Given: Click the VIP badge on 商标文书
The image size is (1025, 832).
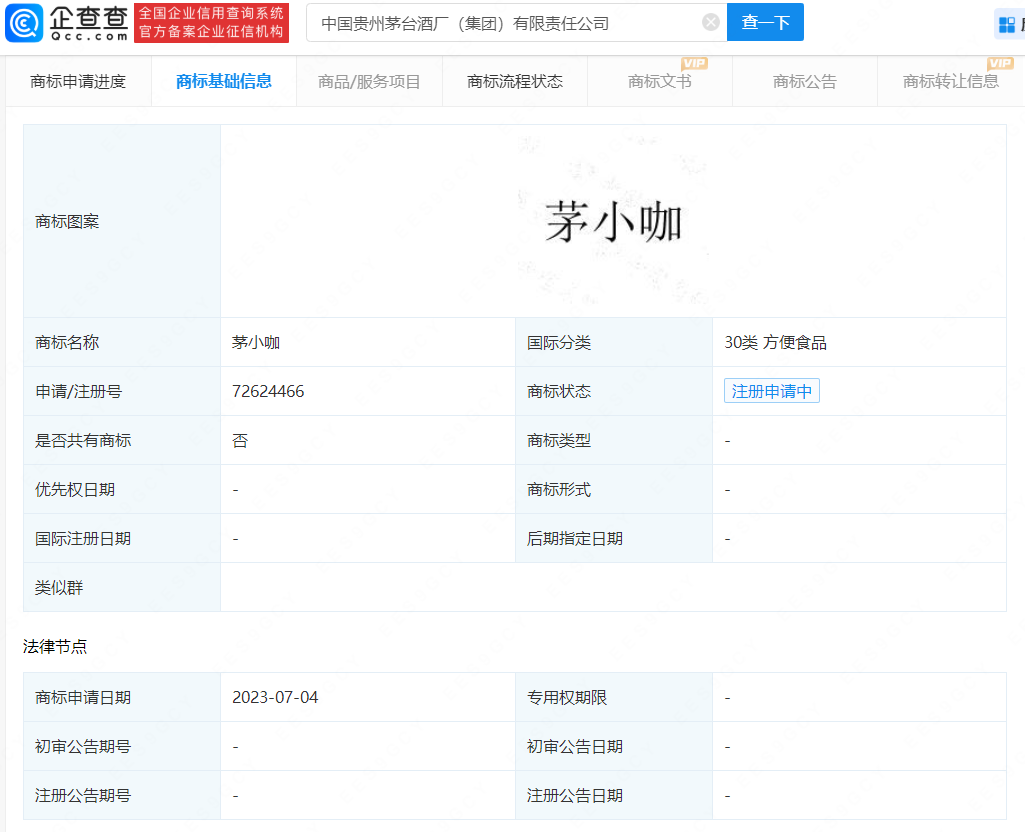Looking at the screenshot, I should pyautogui.click(x=694, y=63).
